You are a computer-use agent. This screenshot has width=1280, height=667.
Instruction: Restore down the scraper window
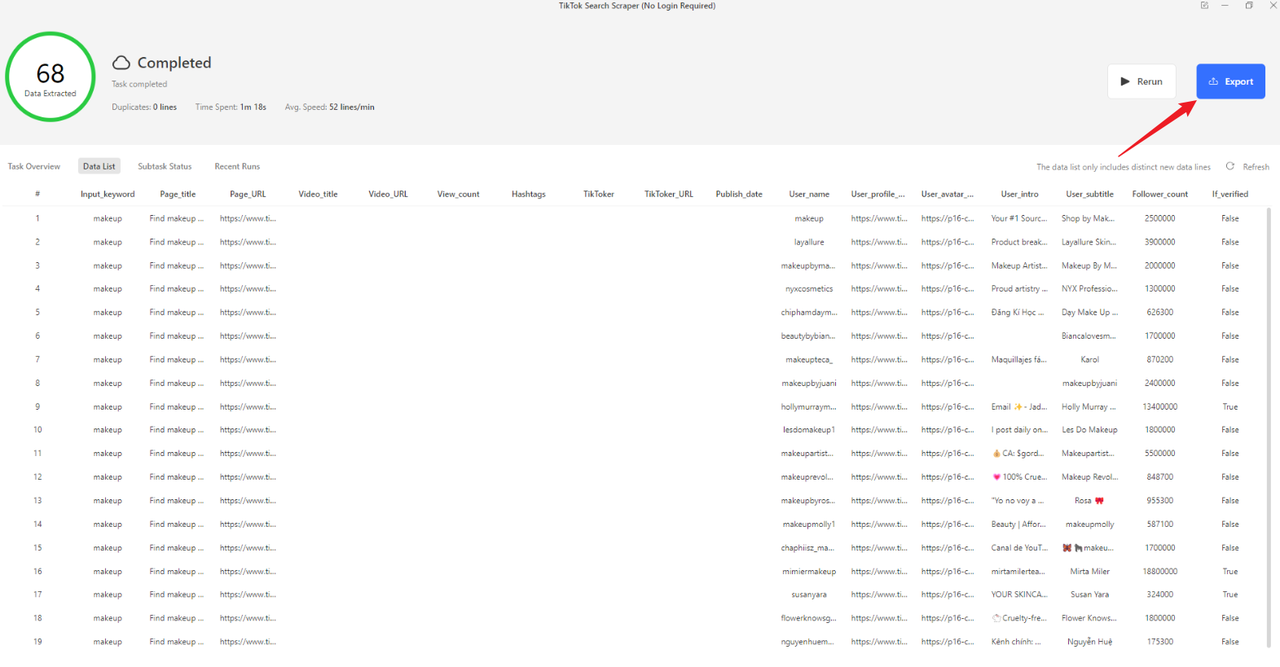(1249, 6)
